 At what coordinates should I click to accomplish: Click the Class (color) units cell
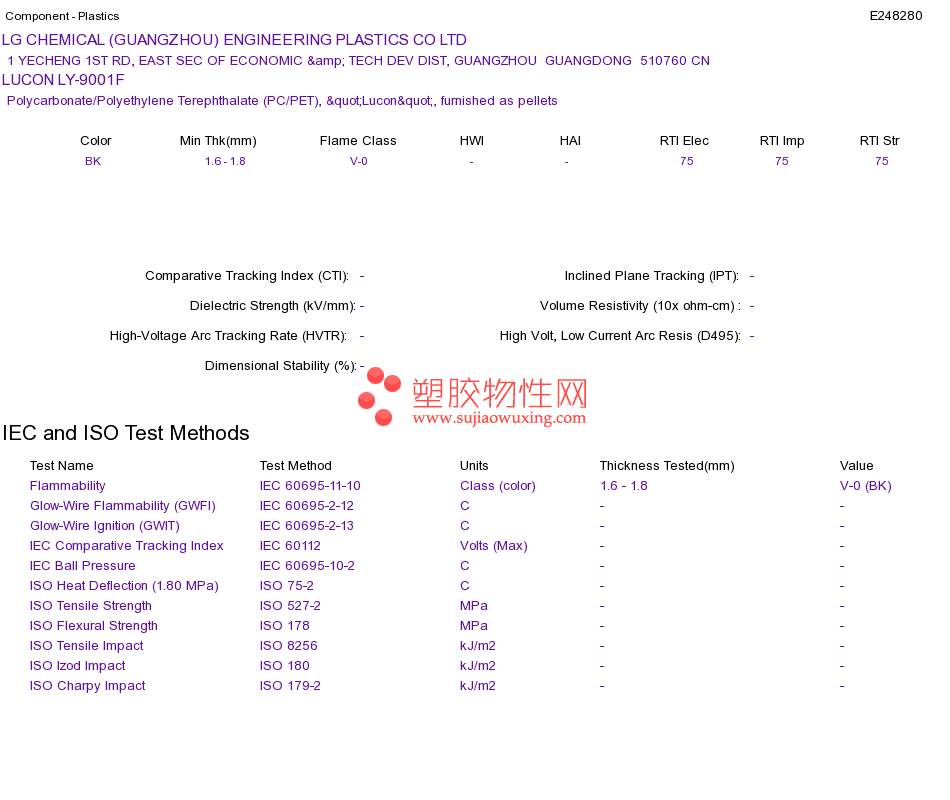[497, 485]
